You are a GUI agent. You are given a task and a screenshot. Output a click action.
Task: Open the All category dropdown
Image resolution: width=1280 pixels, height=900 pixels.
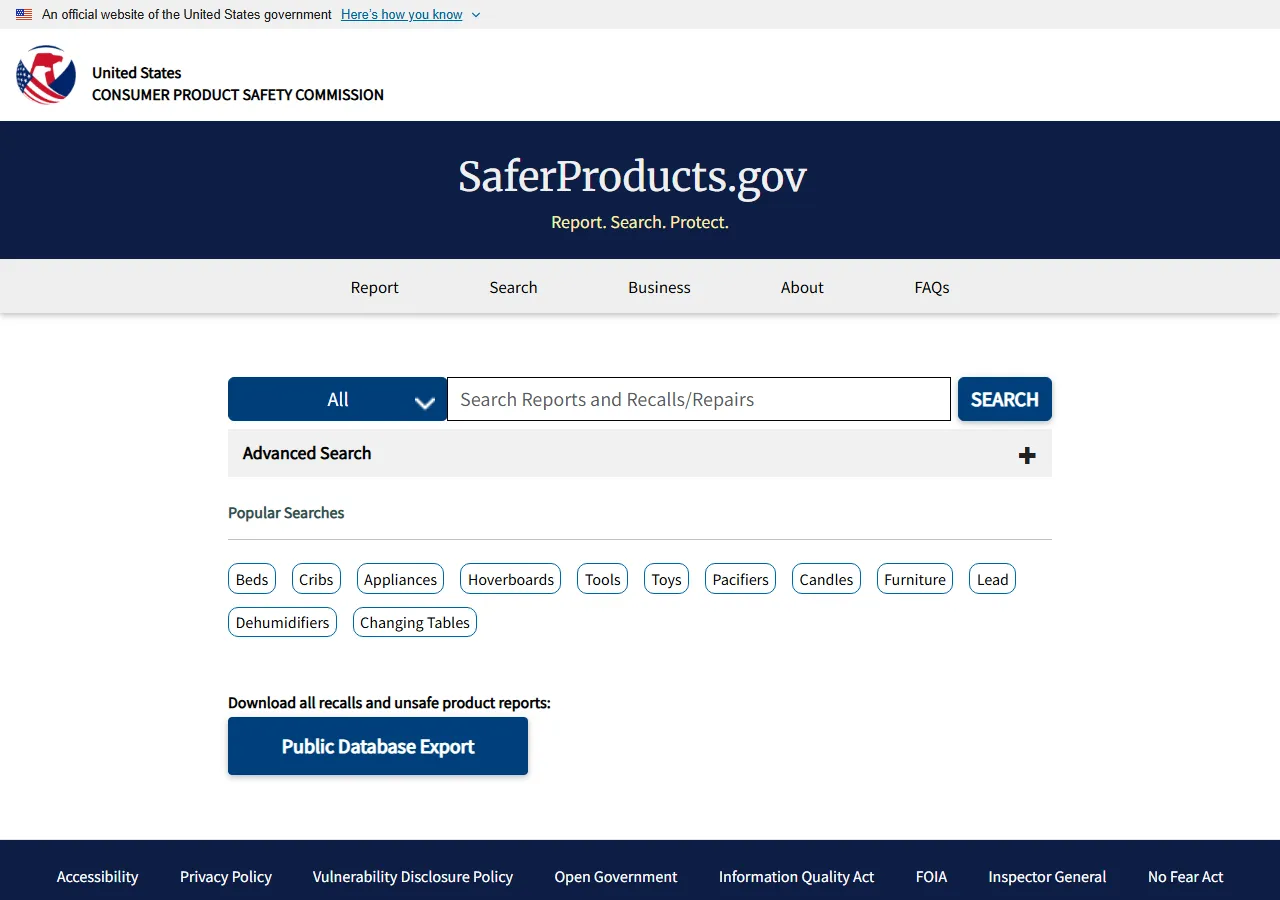[337, 399]
